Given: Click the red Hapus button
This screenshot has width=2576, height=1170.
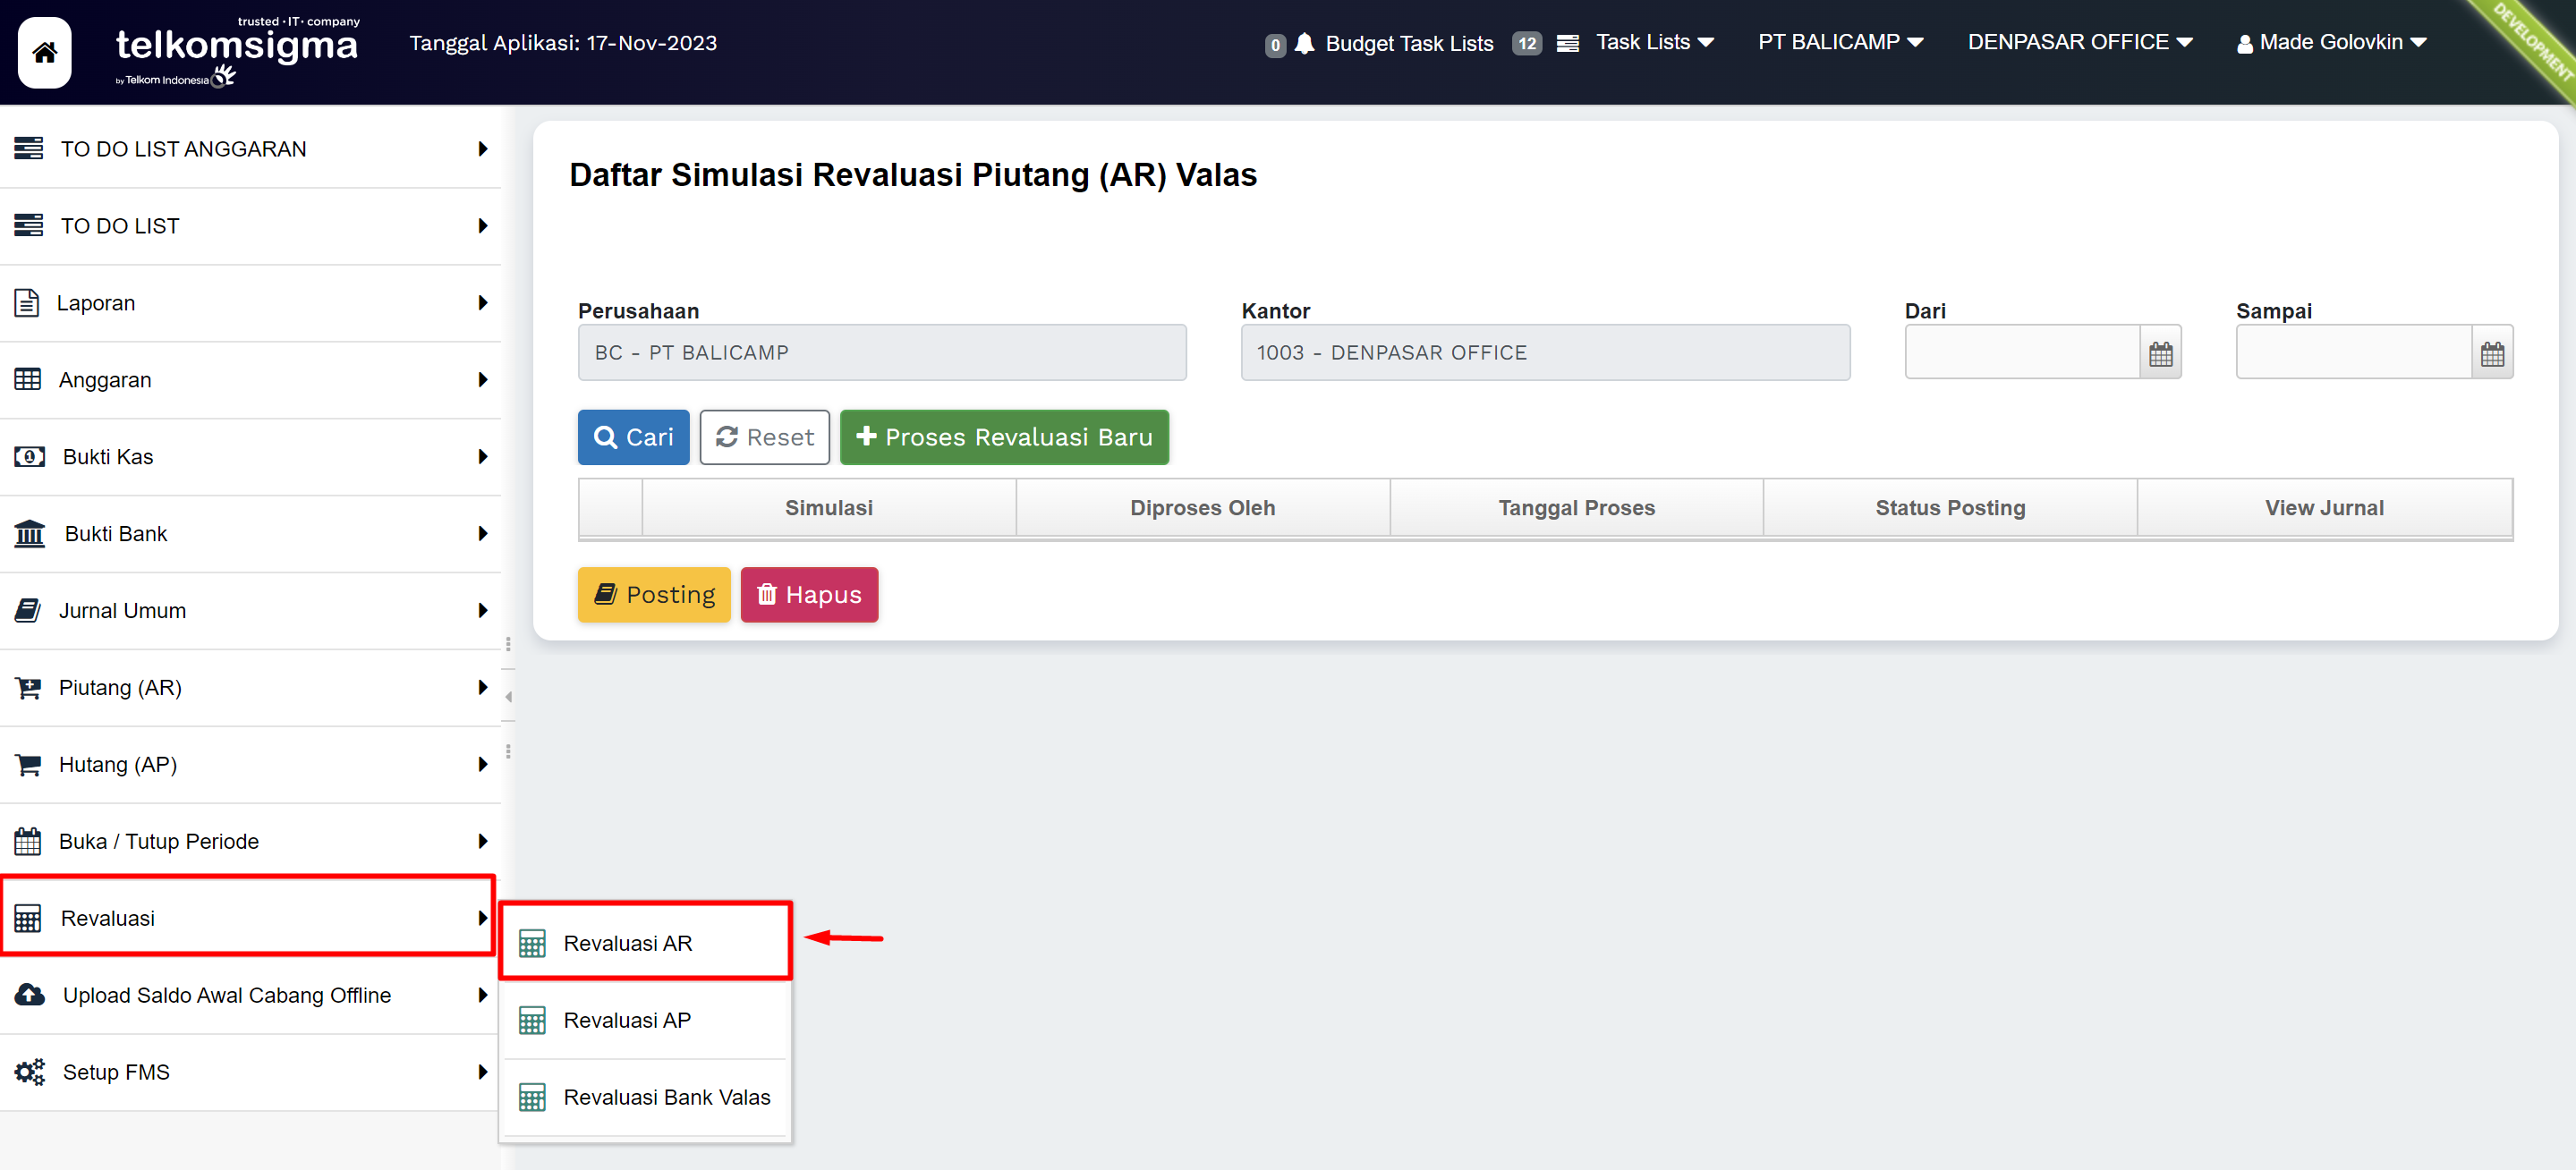Looking at the screenshot, I should [x=809, y=594].
